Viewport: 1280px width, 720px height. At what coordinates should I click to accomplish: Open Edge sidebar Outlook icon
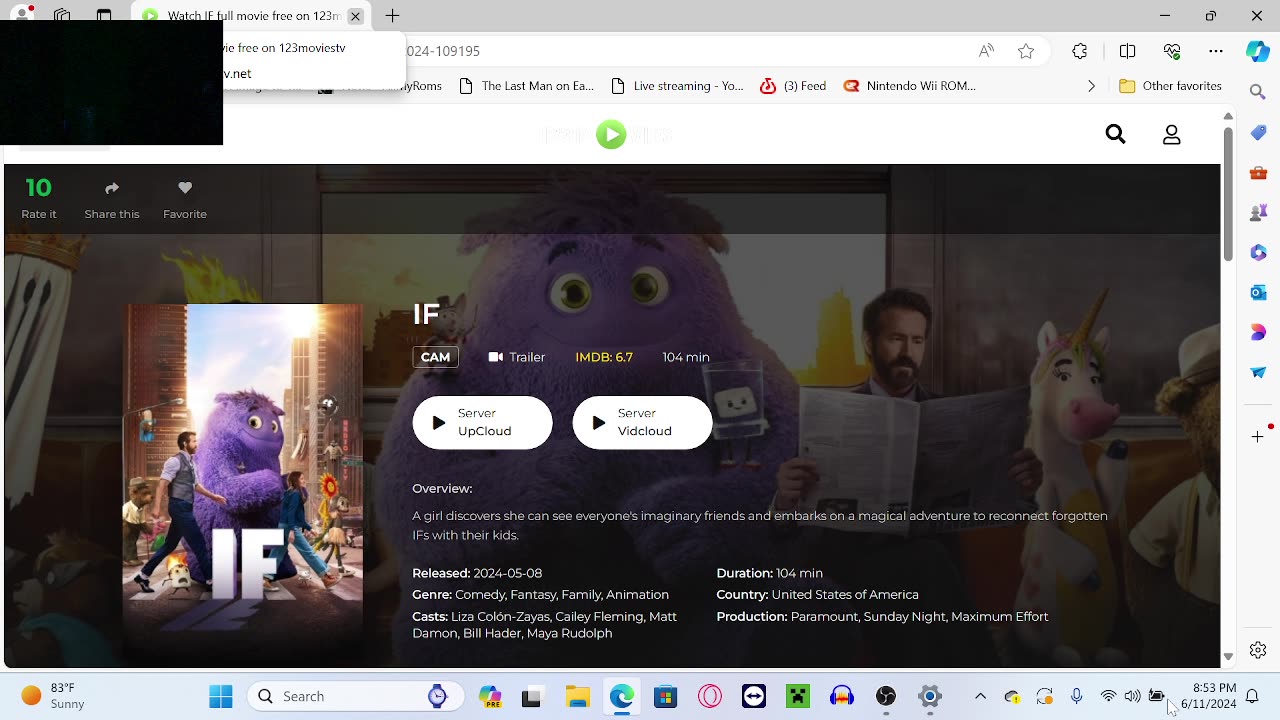pos(1258,292)
